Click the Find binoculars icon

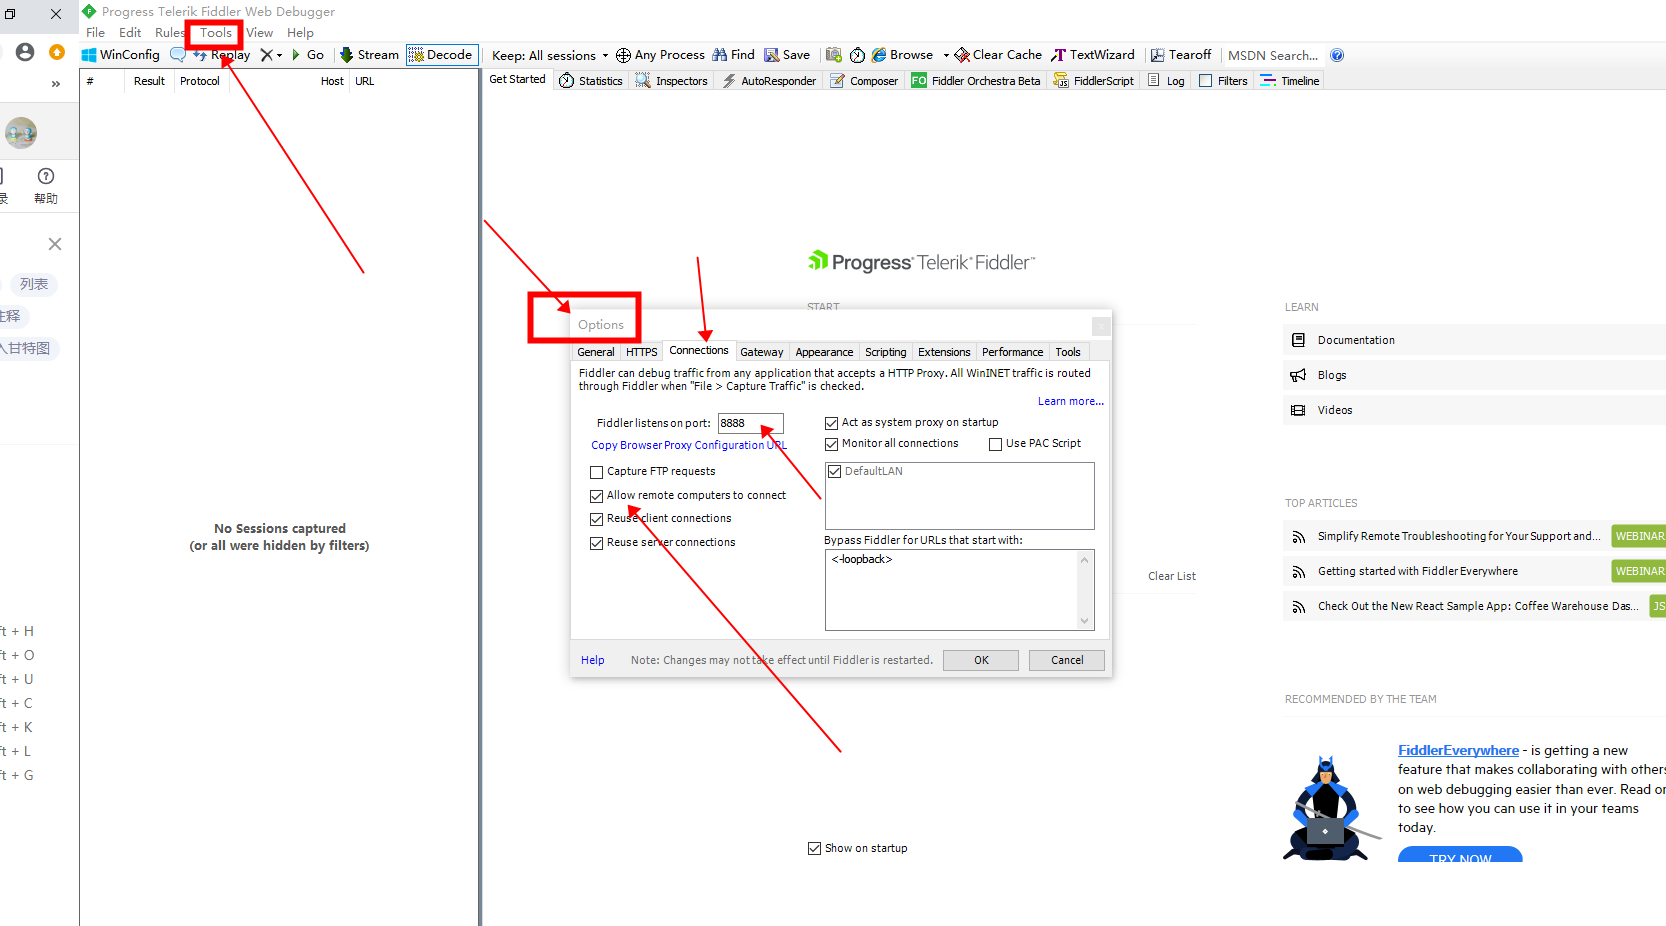coord(719,55)
